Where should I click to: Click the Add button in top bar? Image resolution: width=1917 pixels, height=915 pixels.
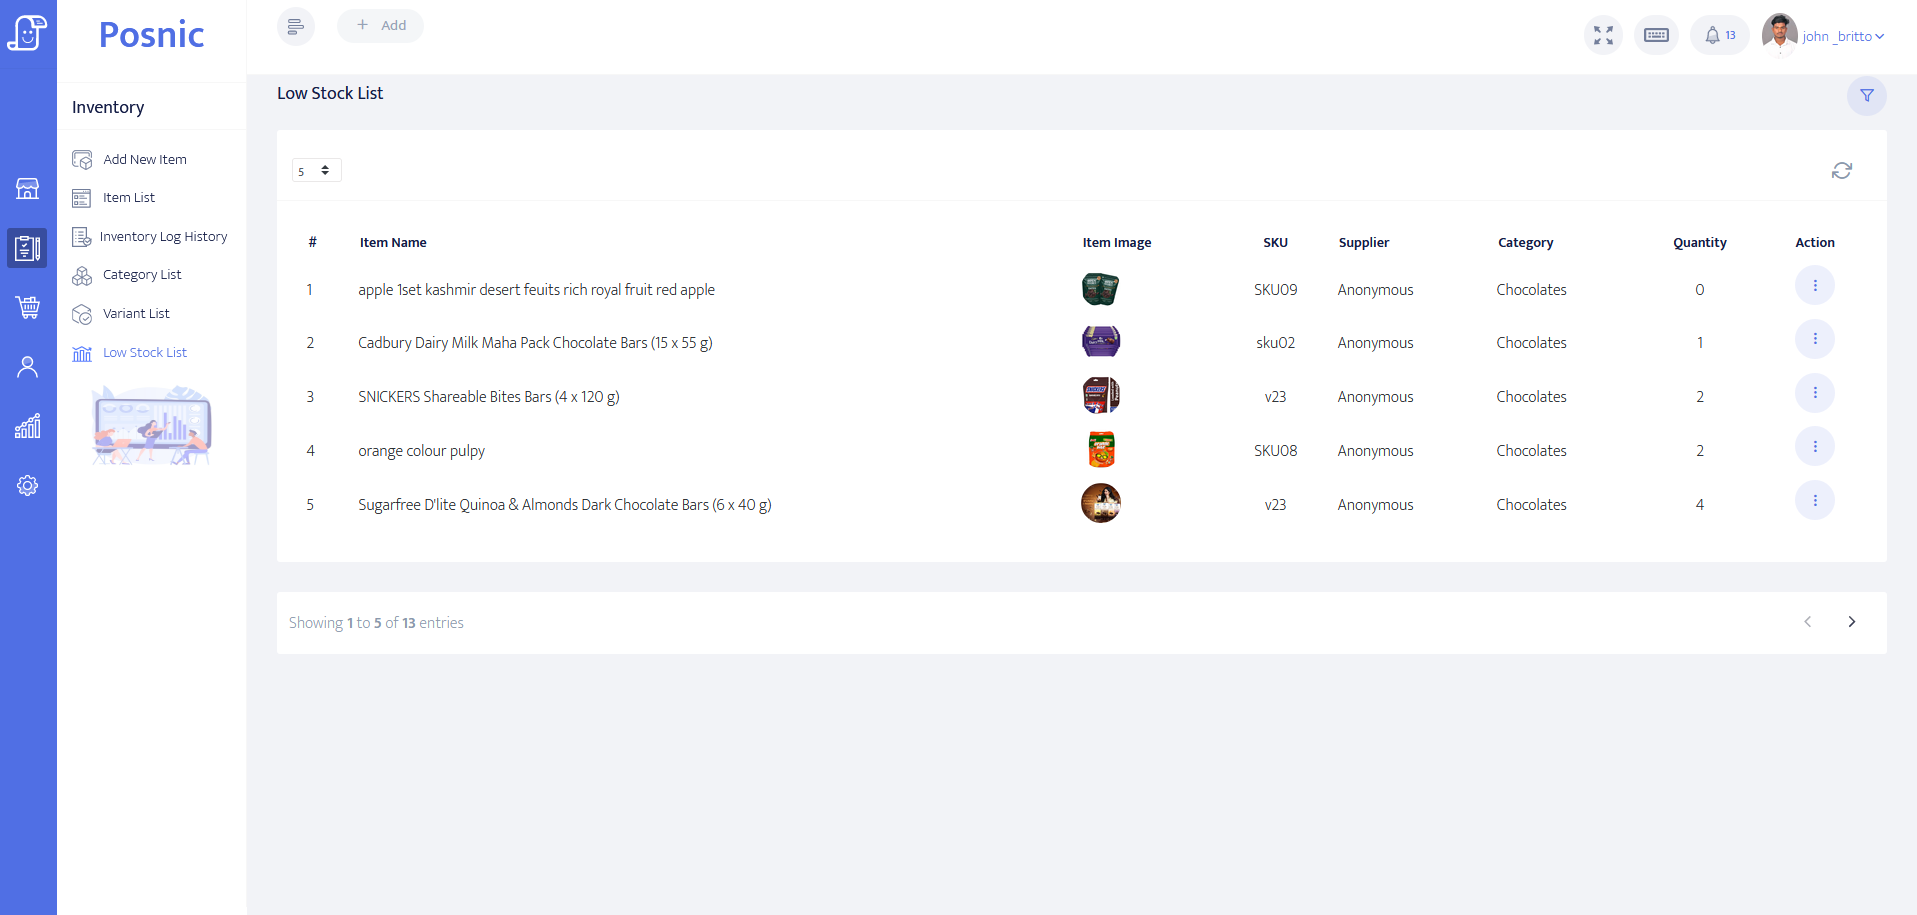pyautogui.click(x=381, y=26)
